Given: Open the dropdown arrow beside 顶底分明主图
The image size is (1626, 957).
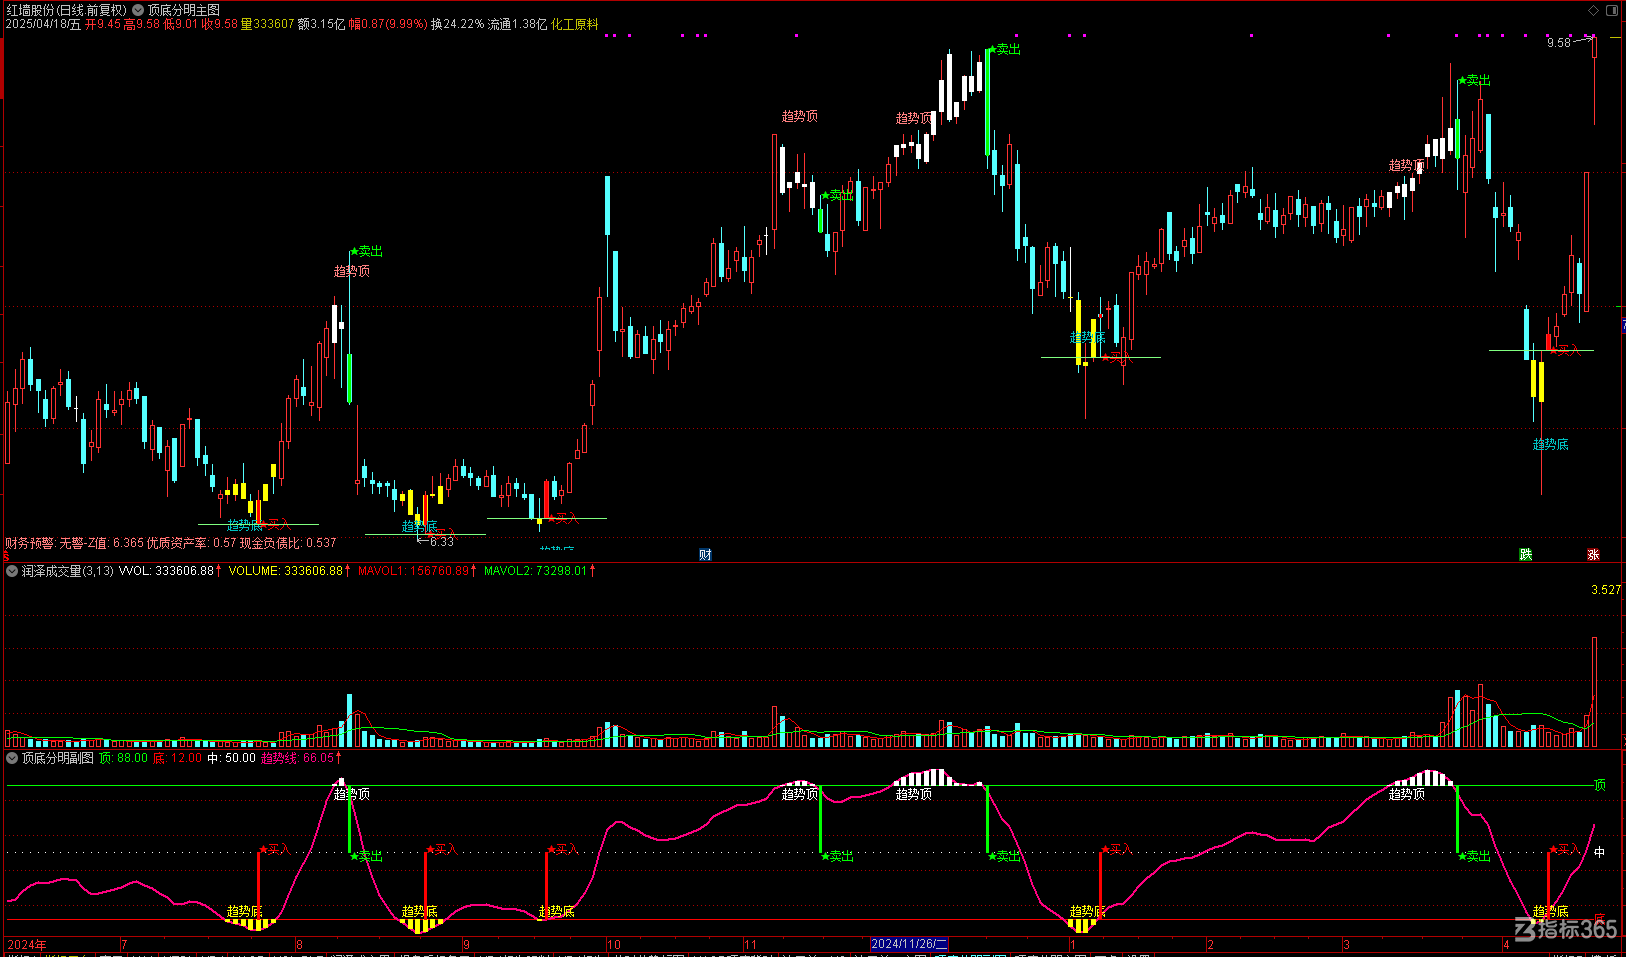Looking at the screenshot, I should pyautogui.click(x=138, y=10).
